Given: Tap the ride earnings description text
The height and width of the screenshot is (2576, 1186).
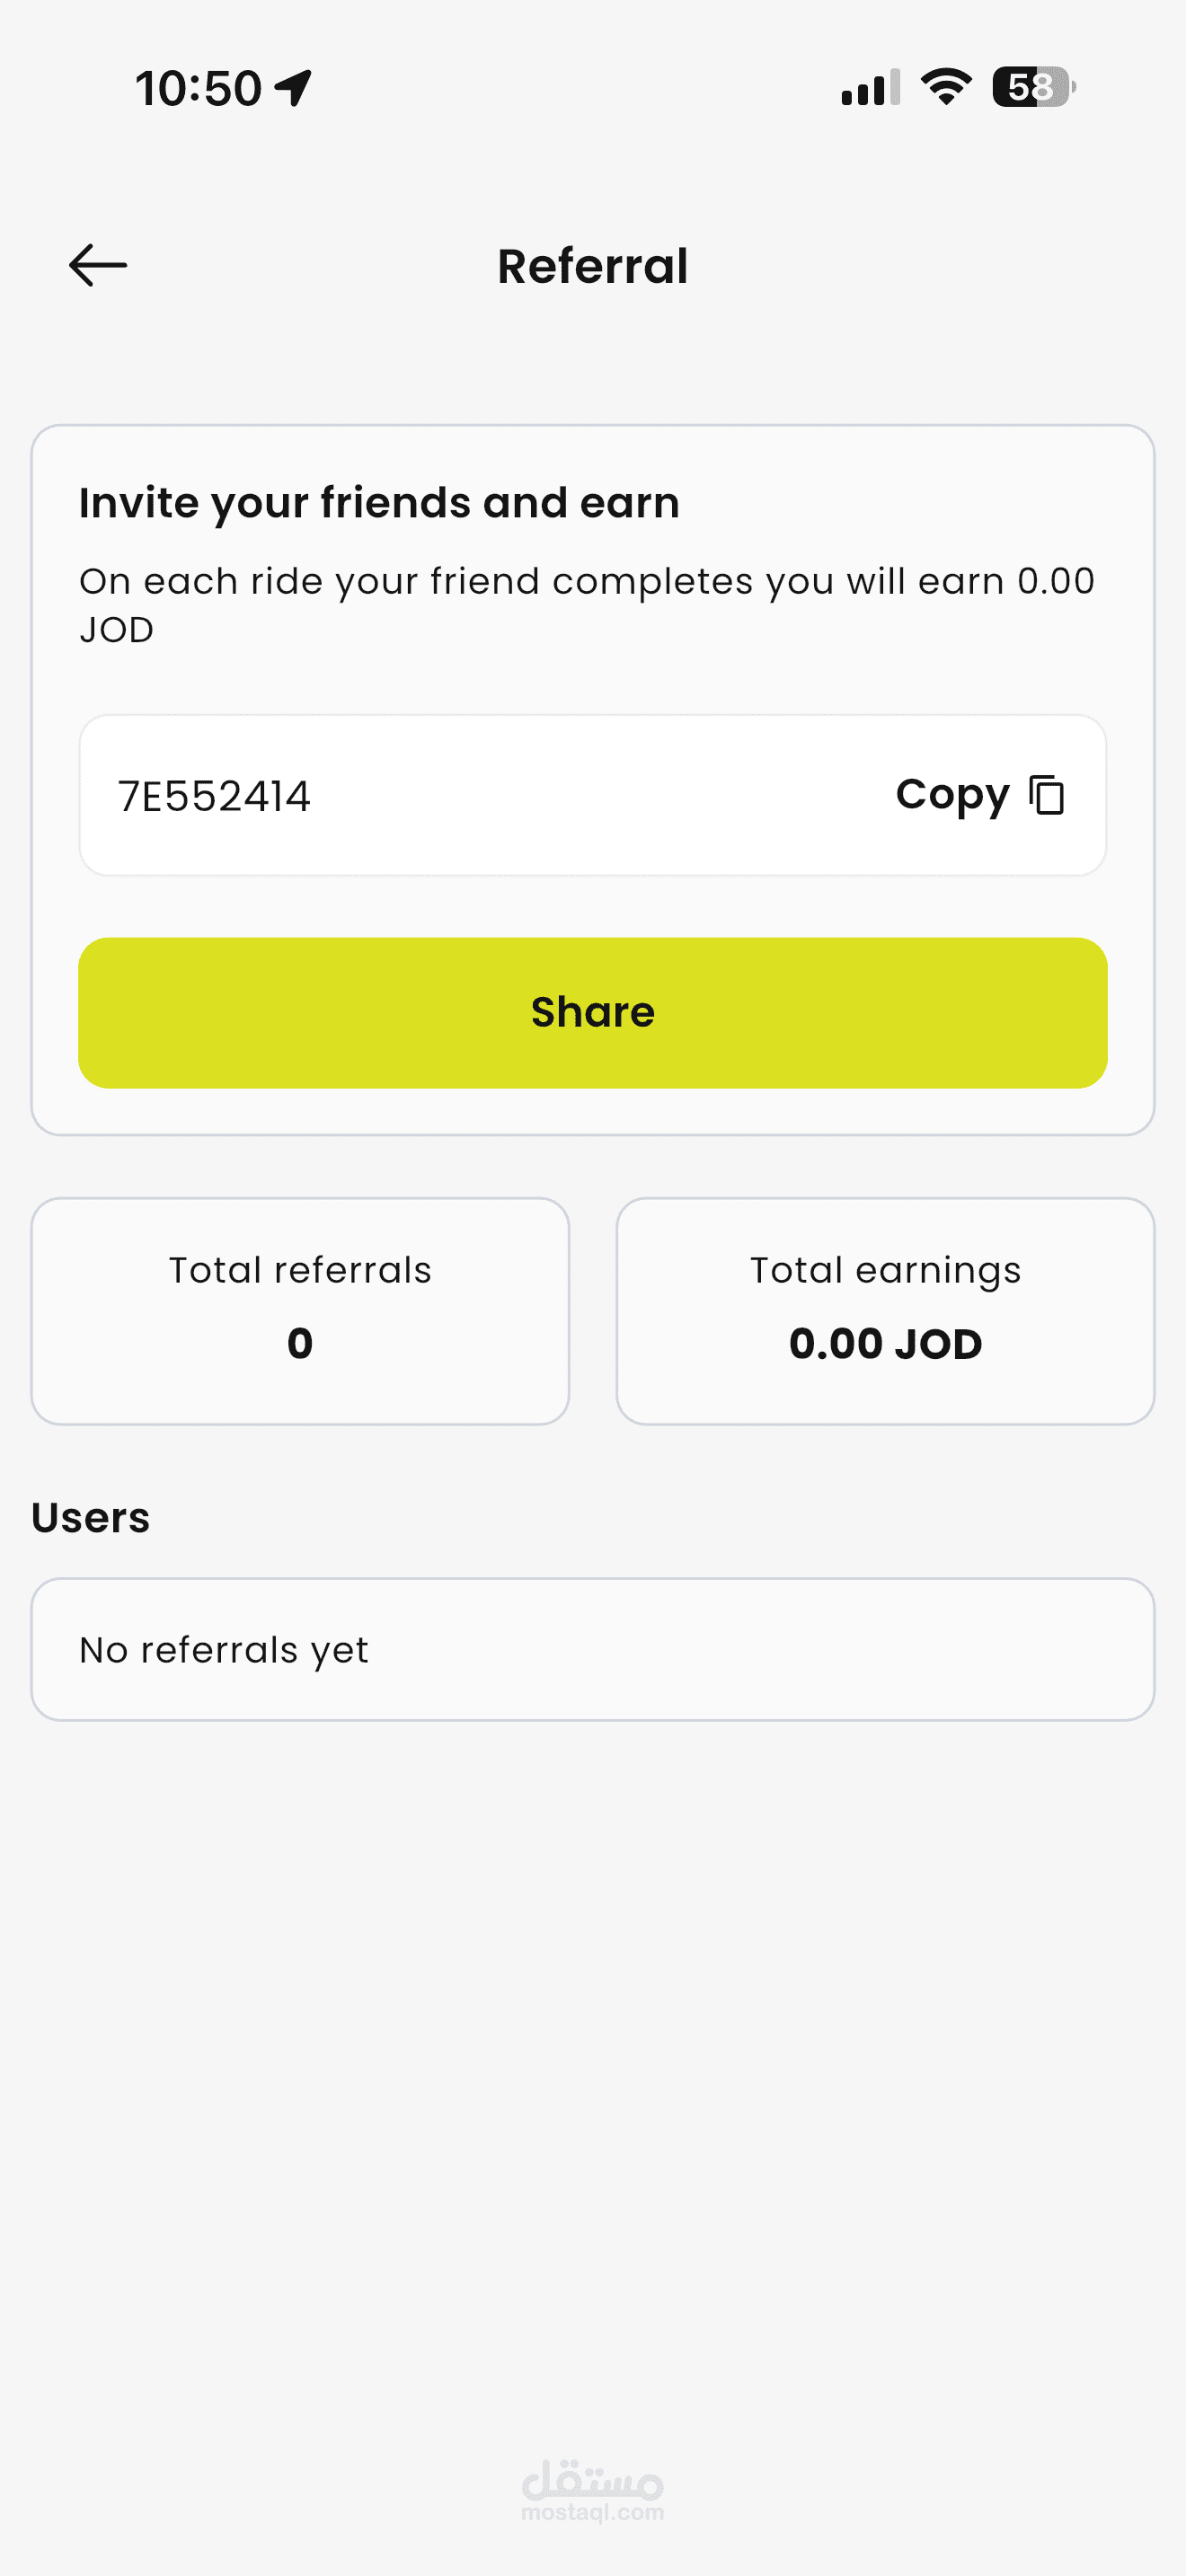Looking at the screenshot, I should pos(587,605).
